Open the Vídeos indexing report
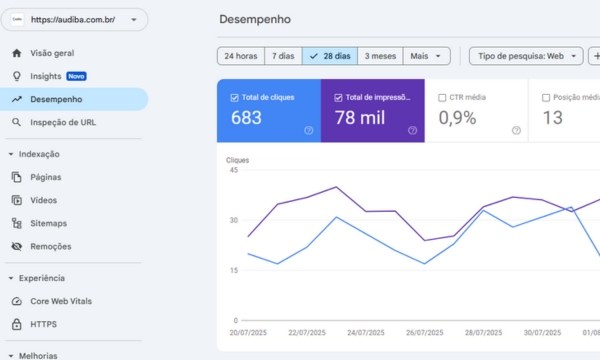Screen dimensions: 600x360 coord(74,200)
